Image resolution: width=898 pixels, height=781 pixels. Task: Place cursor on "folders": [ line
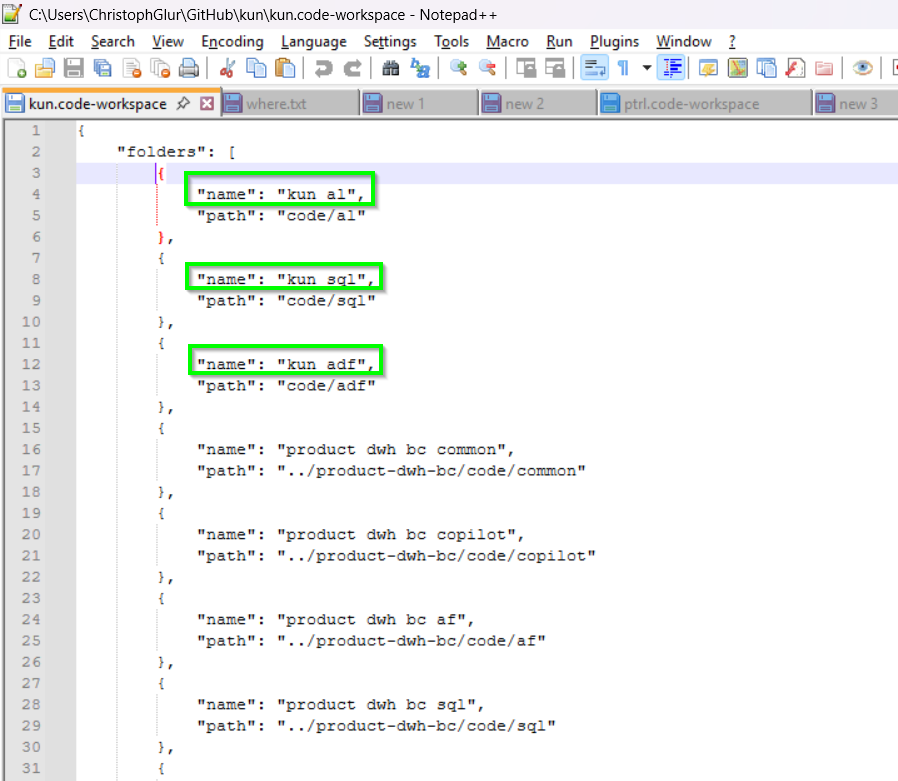pyautogui.click(x=176, y=152)
